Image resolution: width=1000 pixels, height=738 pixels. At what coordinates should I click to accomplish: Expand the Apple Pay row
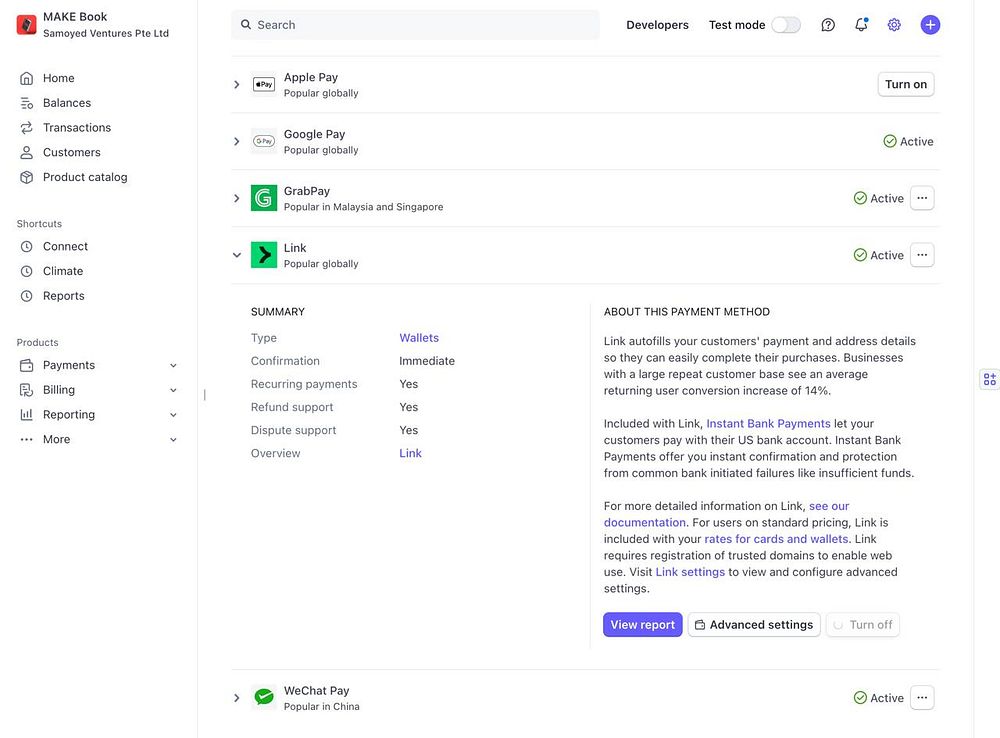(x=237, y=85)
